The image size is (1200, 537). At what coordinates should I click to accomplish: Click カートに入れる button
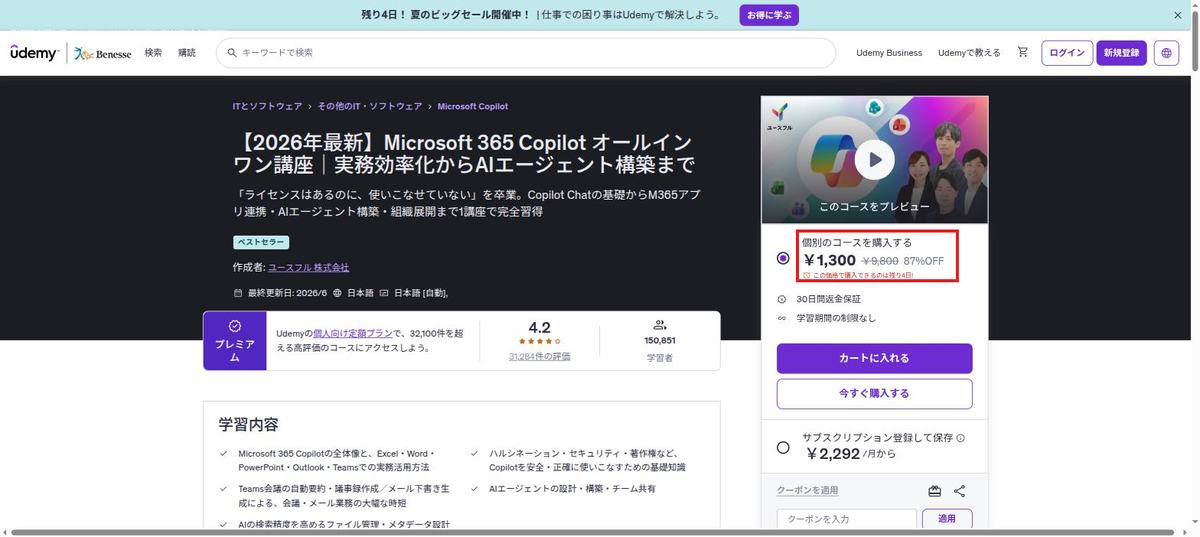click(x=875, y=359)
